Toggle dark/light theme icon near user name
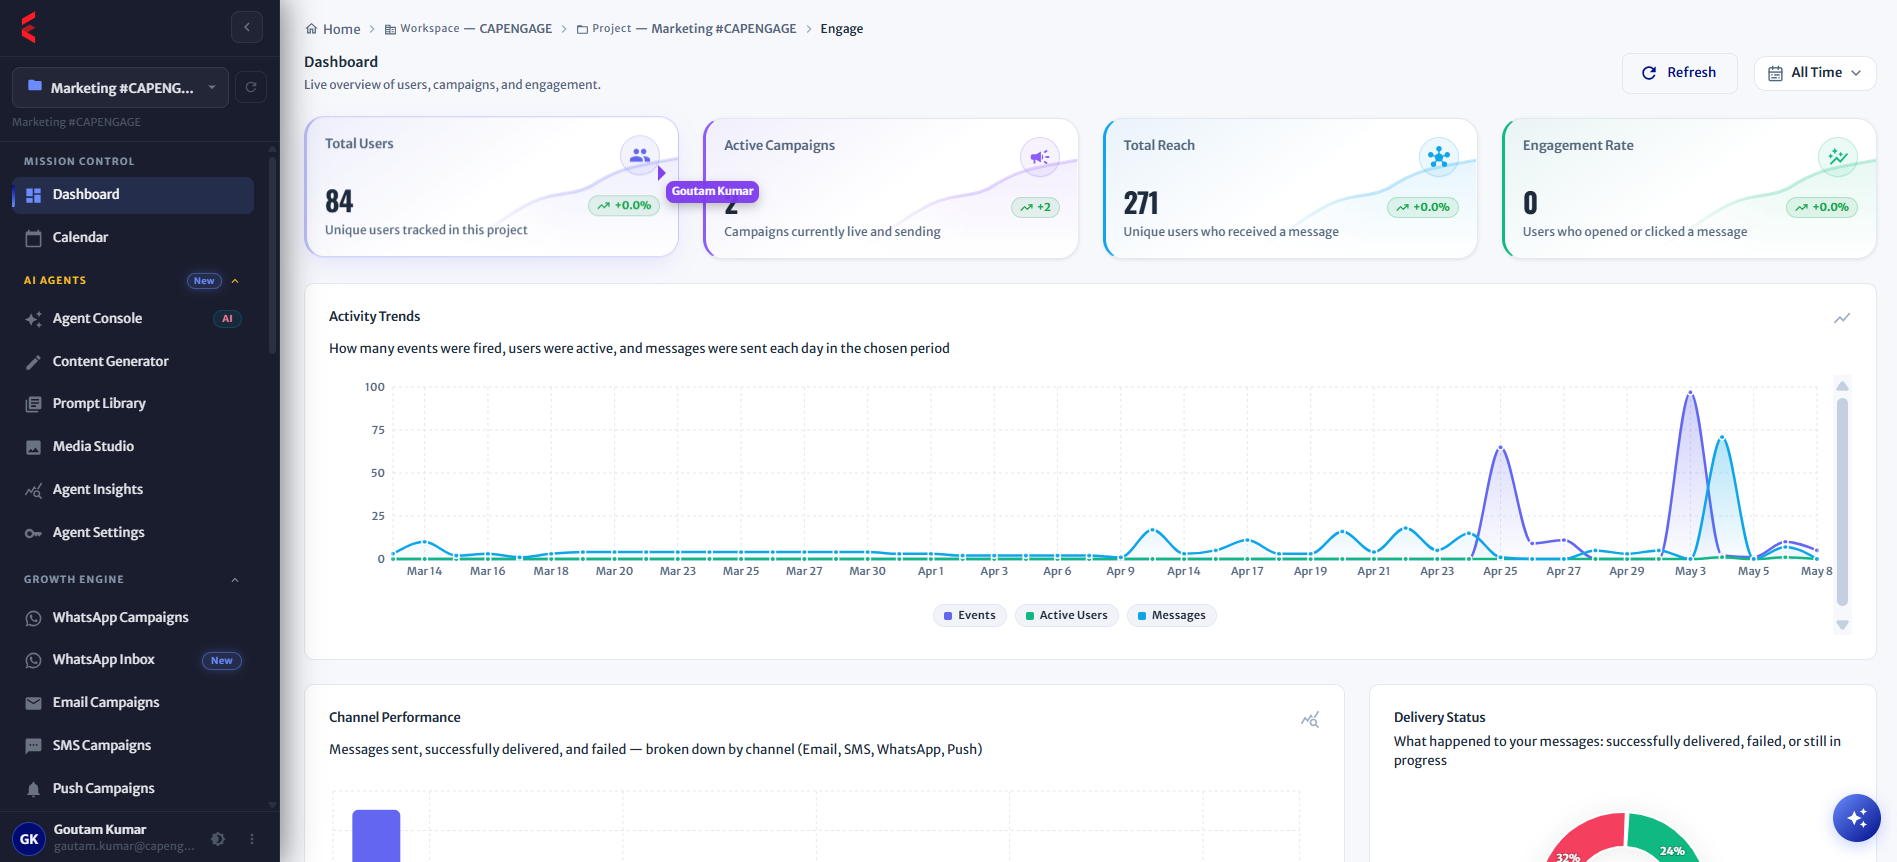 (x=218, y=839)
